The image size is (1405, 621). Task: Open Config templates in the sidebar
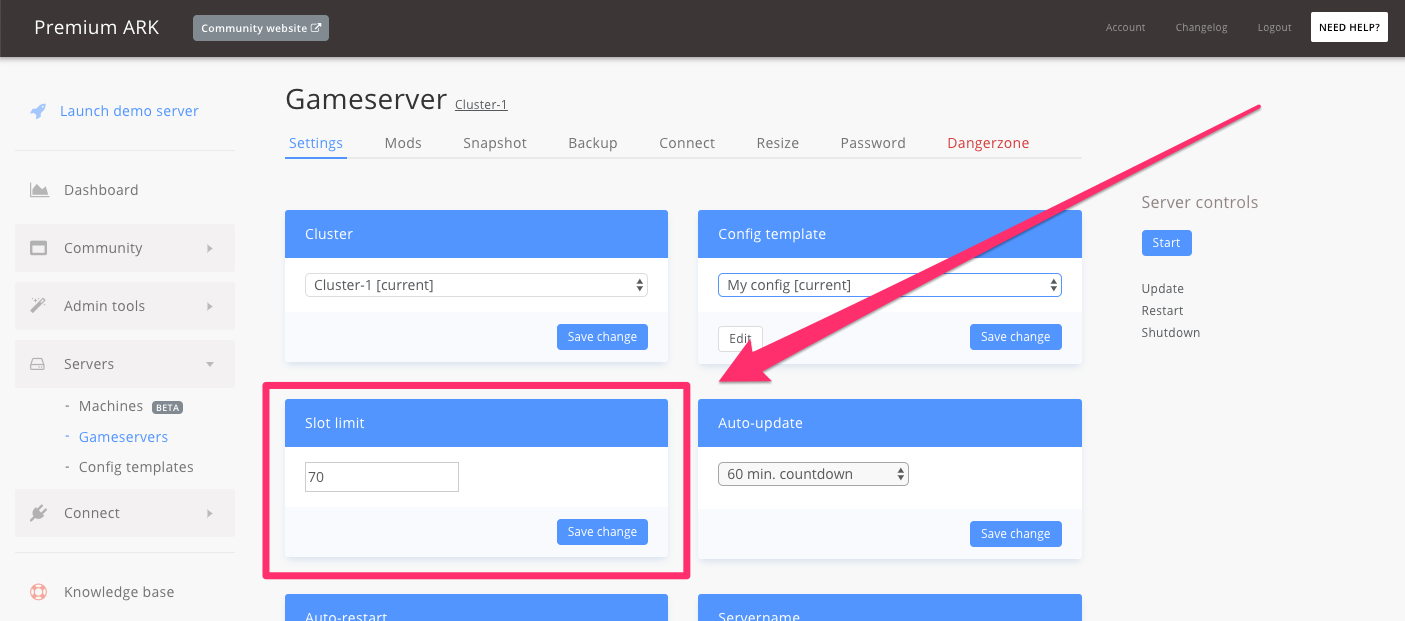[136, 467]
